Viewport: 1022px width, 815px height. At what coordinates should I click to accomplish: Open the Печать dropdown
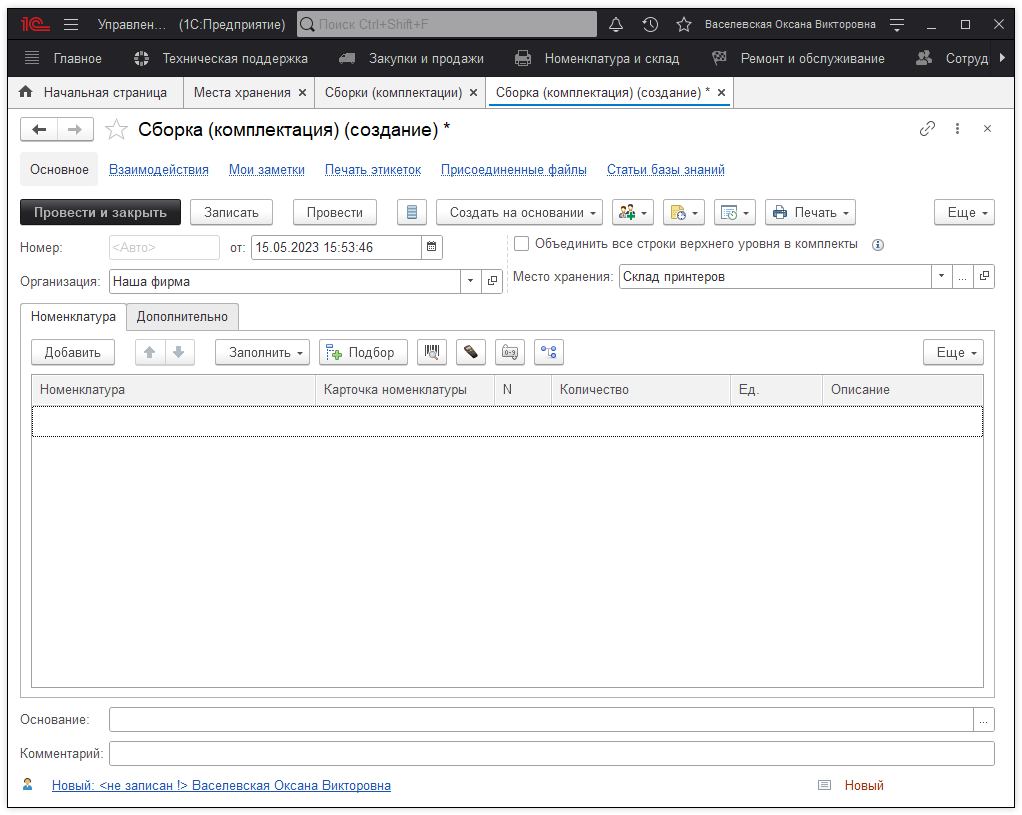click(x=811, y=212)
